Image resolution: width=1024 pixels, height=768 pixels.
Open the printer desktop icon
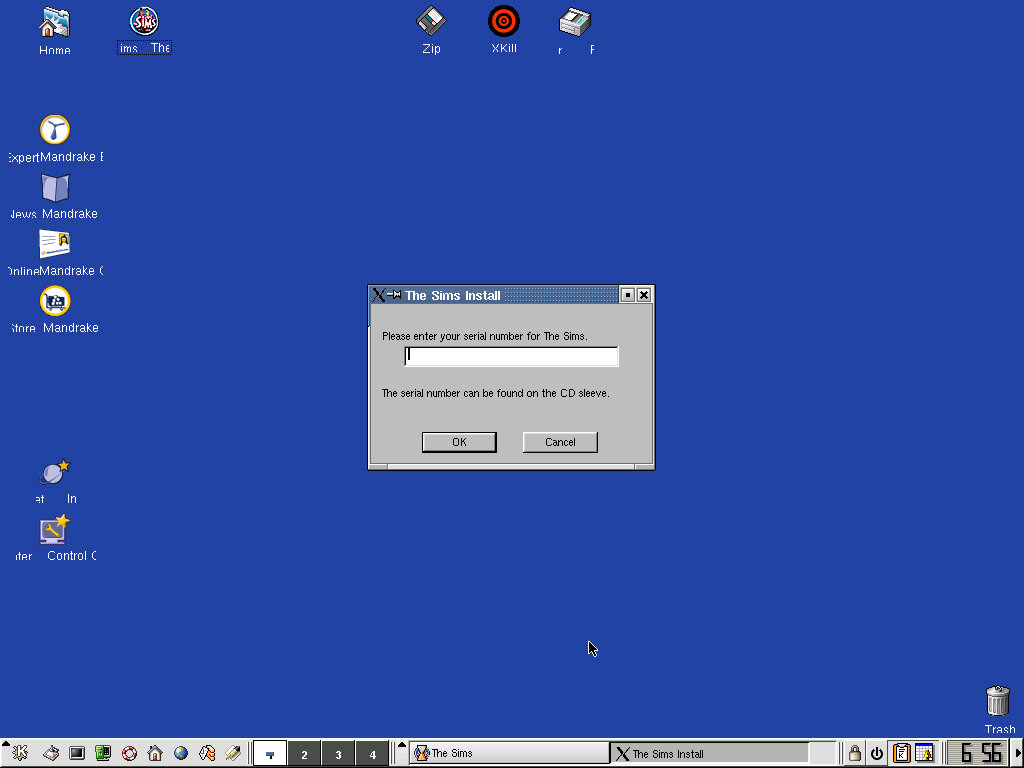[x=575, y=22]
